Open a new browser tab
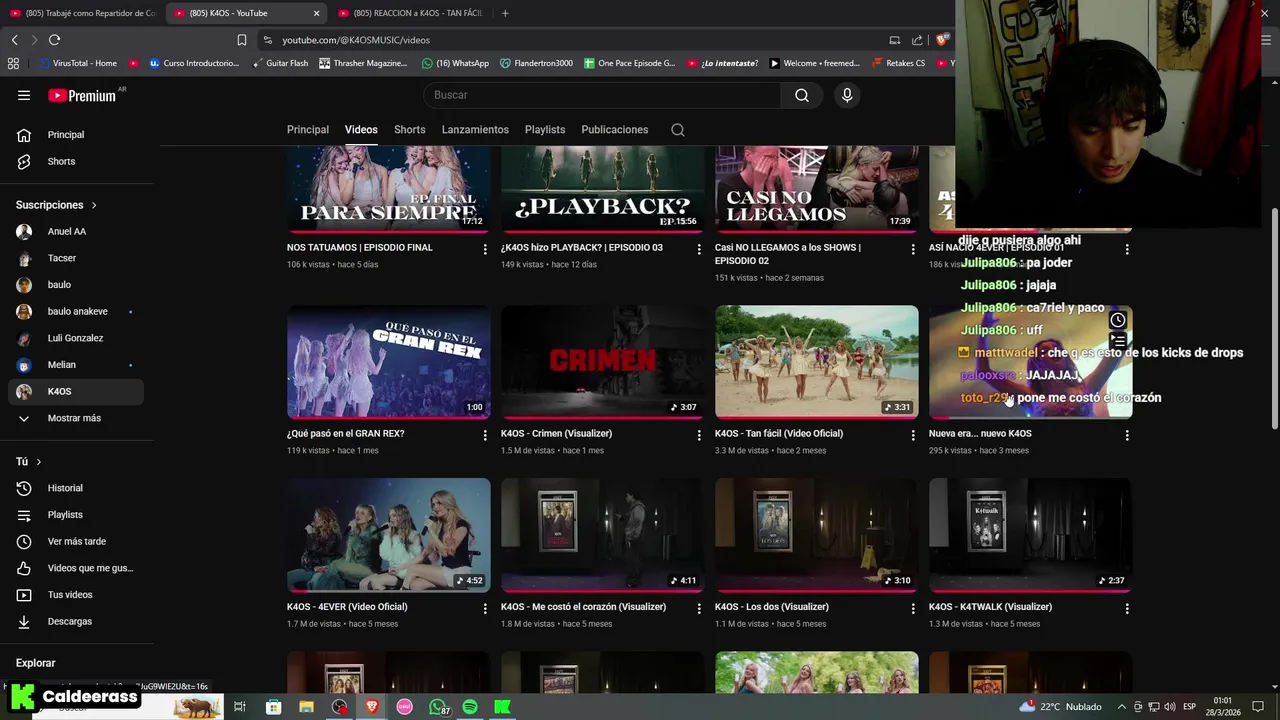Screen dimensions: 1280x720 505,13
